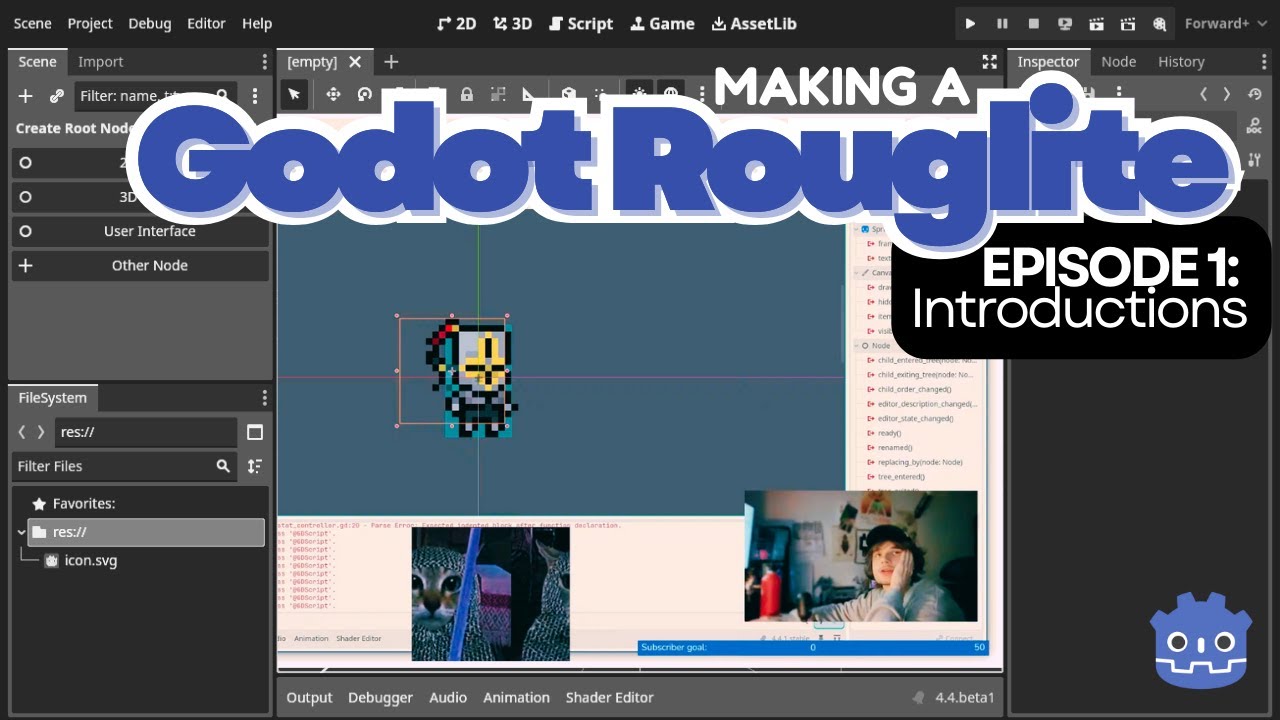Screen dimensions: 1280x720
Task: Collapse the res:// folder arrow
Action: pos(21,532)
